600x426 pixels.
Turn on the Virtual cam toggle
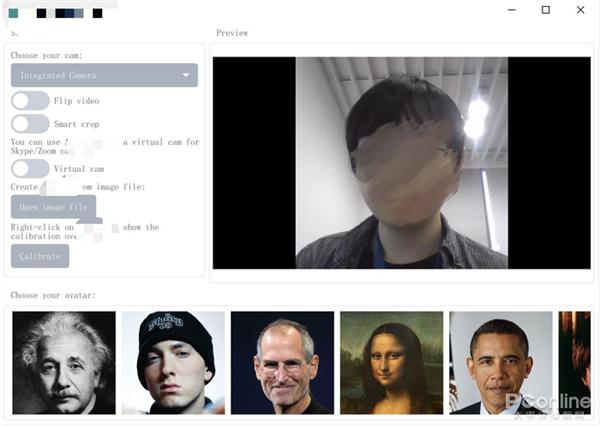pos(30,169)
